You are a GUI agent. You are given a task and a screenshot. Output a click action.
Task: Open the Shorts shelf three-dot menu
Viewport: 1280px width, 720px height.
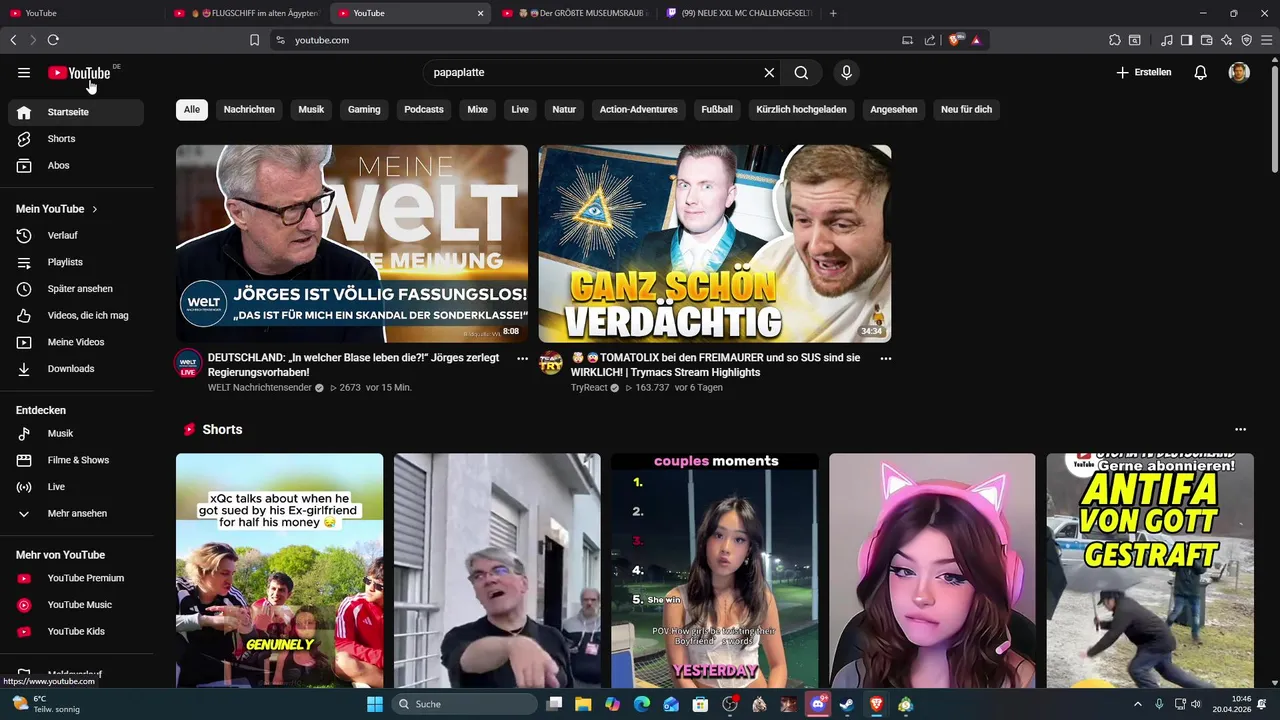point(1240,429)
